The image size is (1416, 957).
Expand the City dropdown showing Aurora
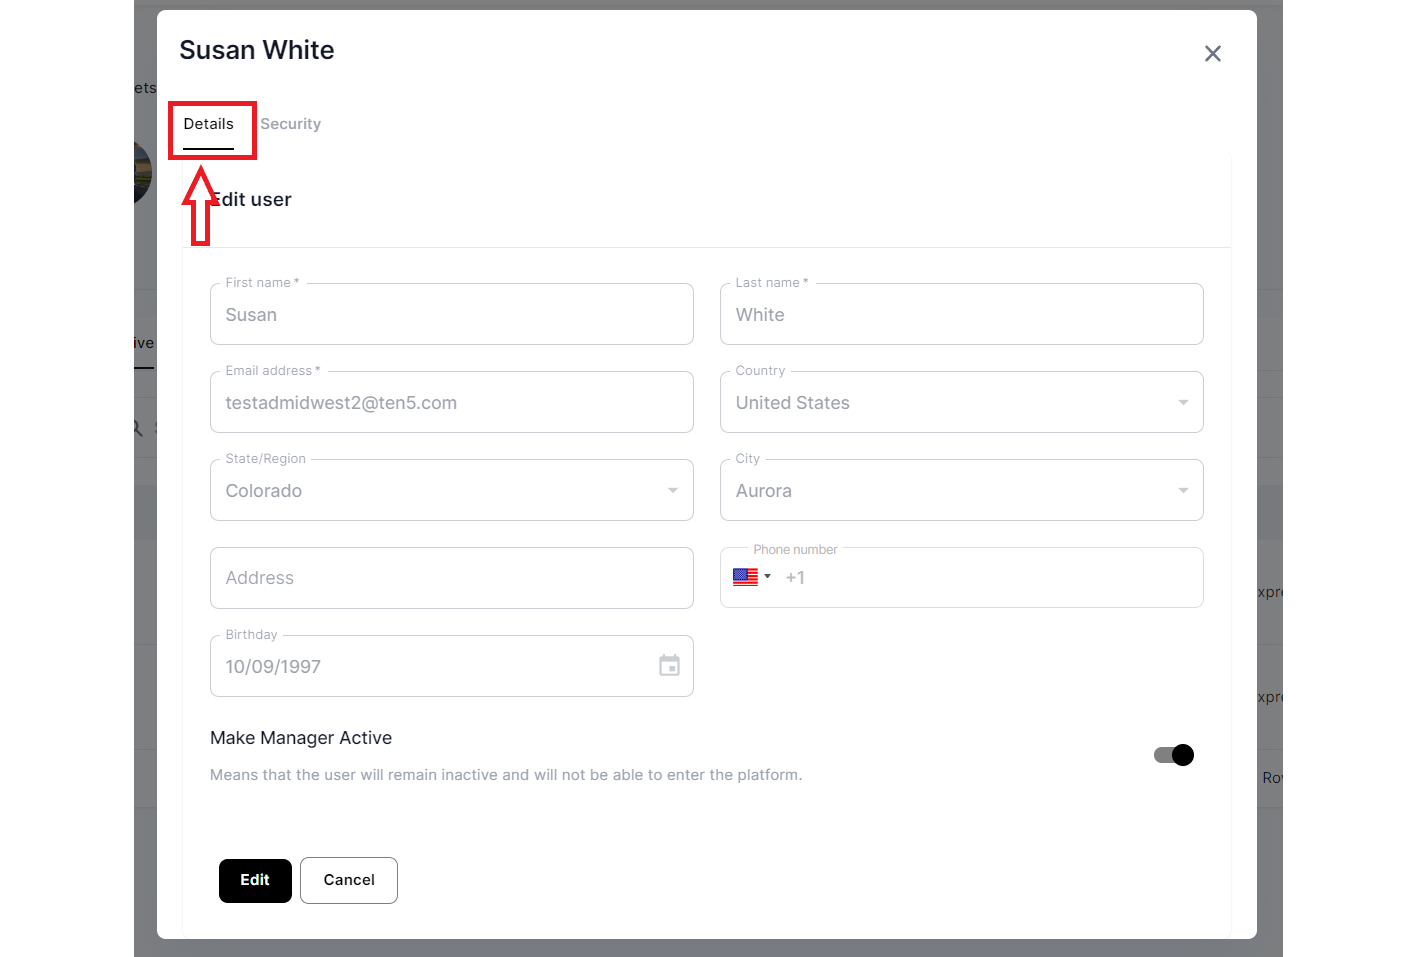pos(1182,491)
